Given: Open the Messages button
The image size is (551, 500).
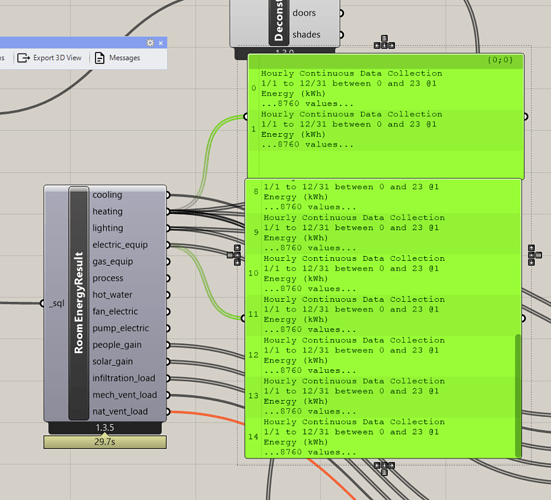Looking at the screenshot, I should pyautogui.click(x=118, y=58).
